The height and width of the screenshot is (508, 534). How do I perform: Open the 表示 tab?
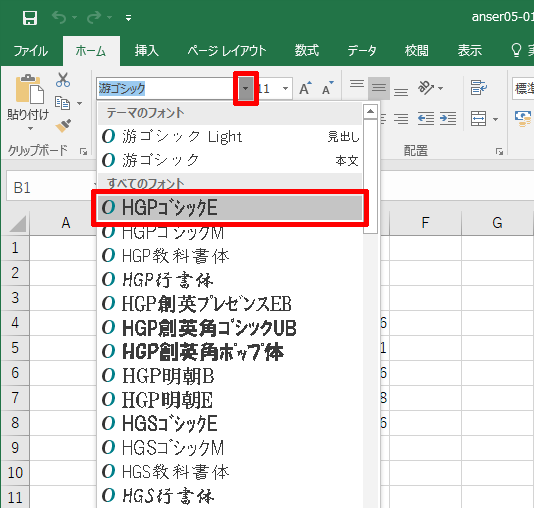point(470,51)
